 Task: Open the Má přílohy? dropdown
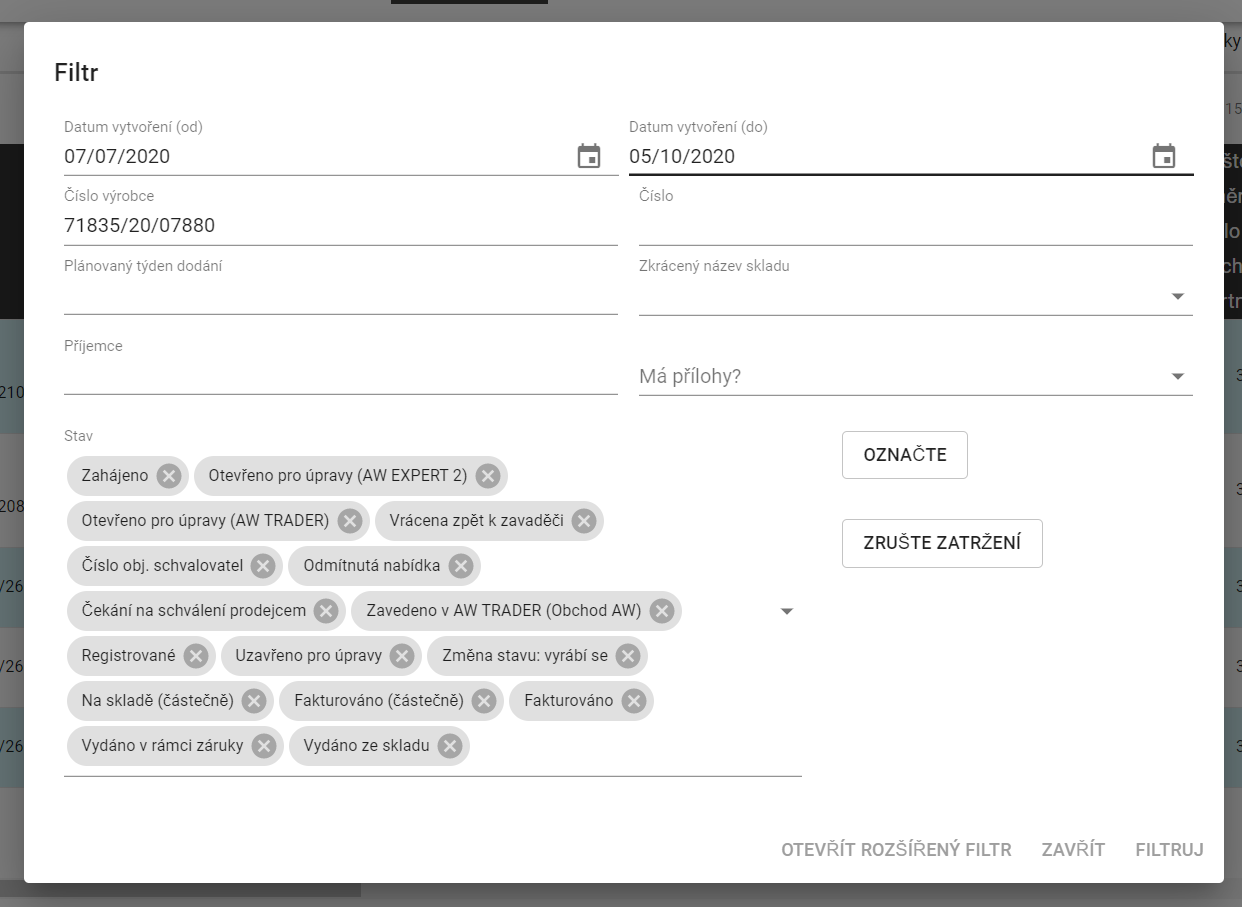1177,376
